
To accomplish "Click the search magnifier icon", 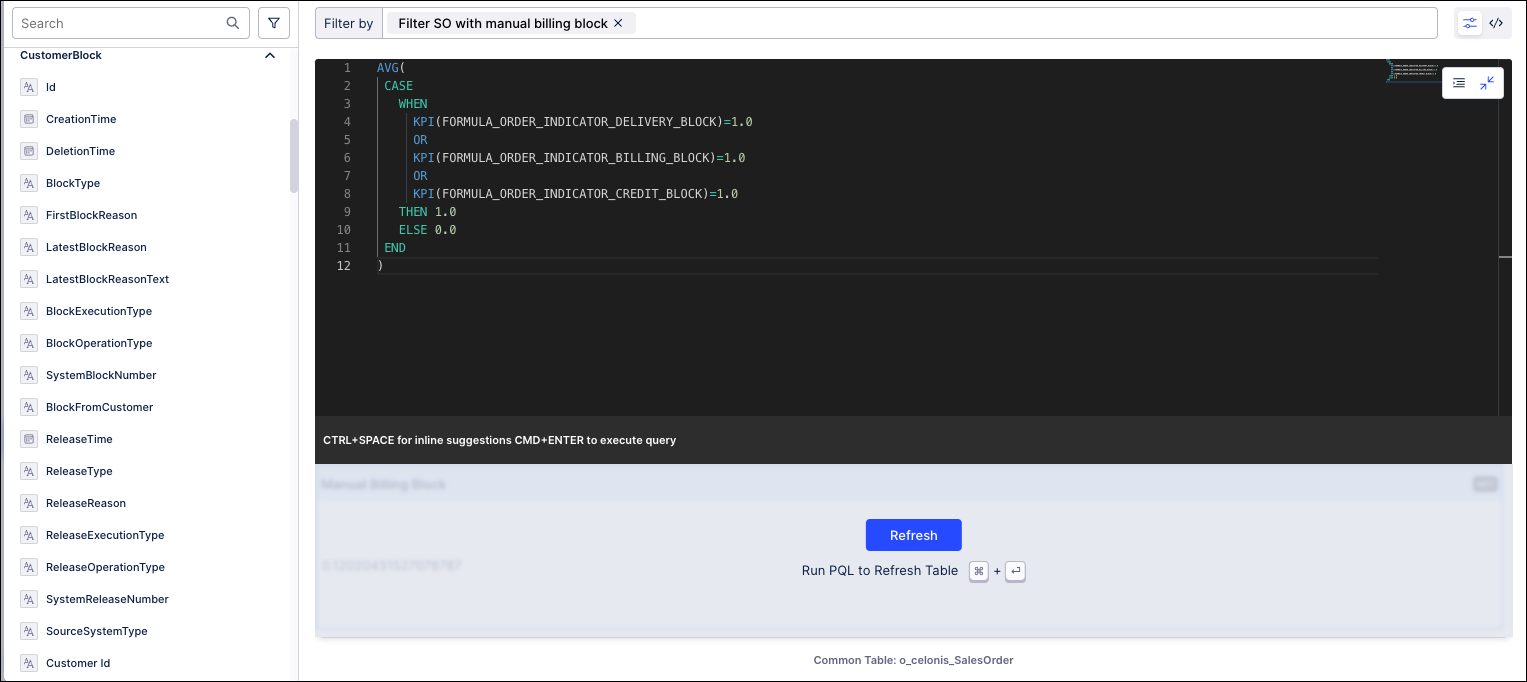I will [x=233, y=23].
